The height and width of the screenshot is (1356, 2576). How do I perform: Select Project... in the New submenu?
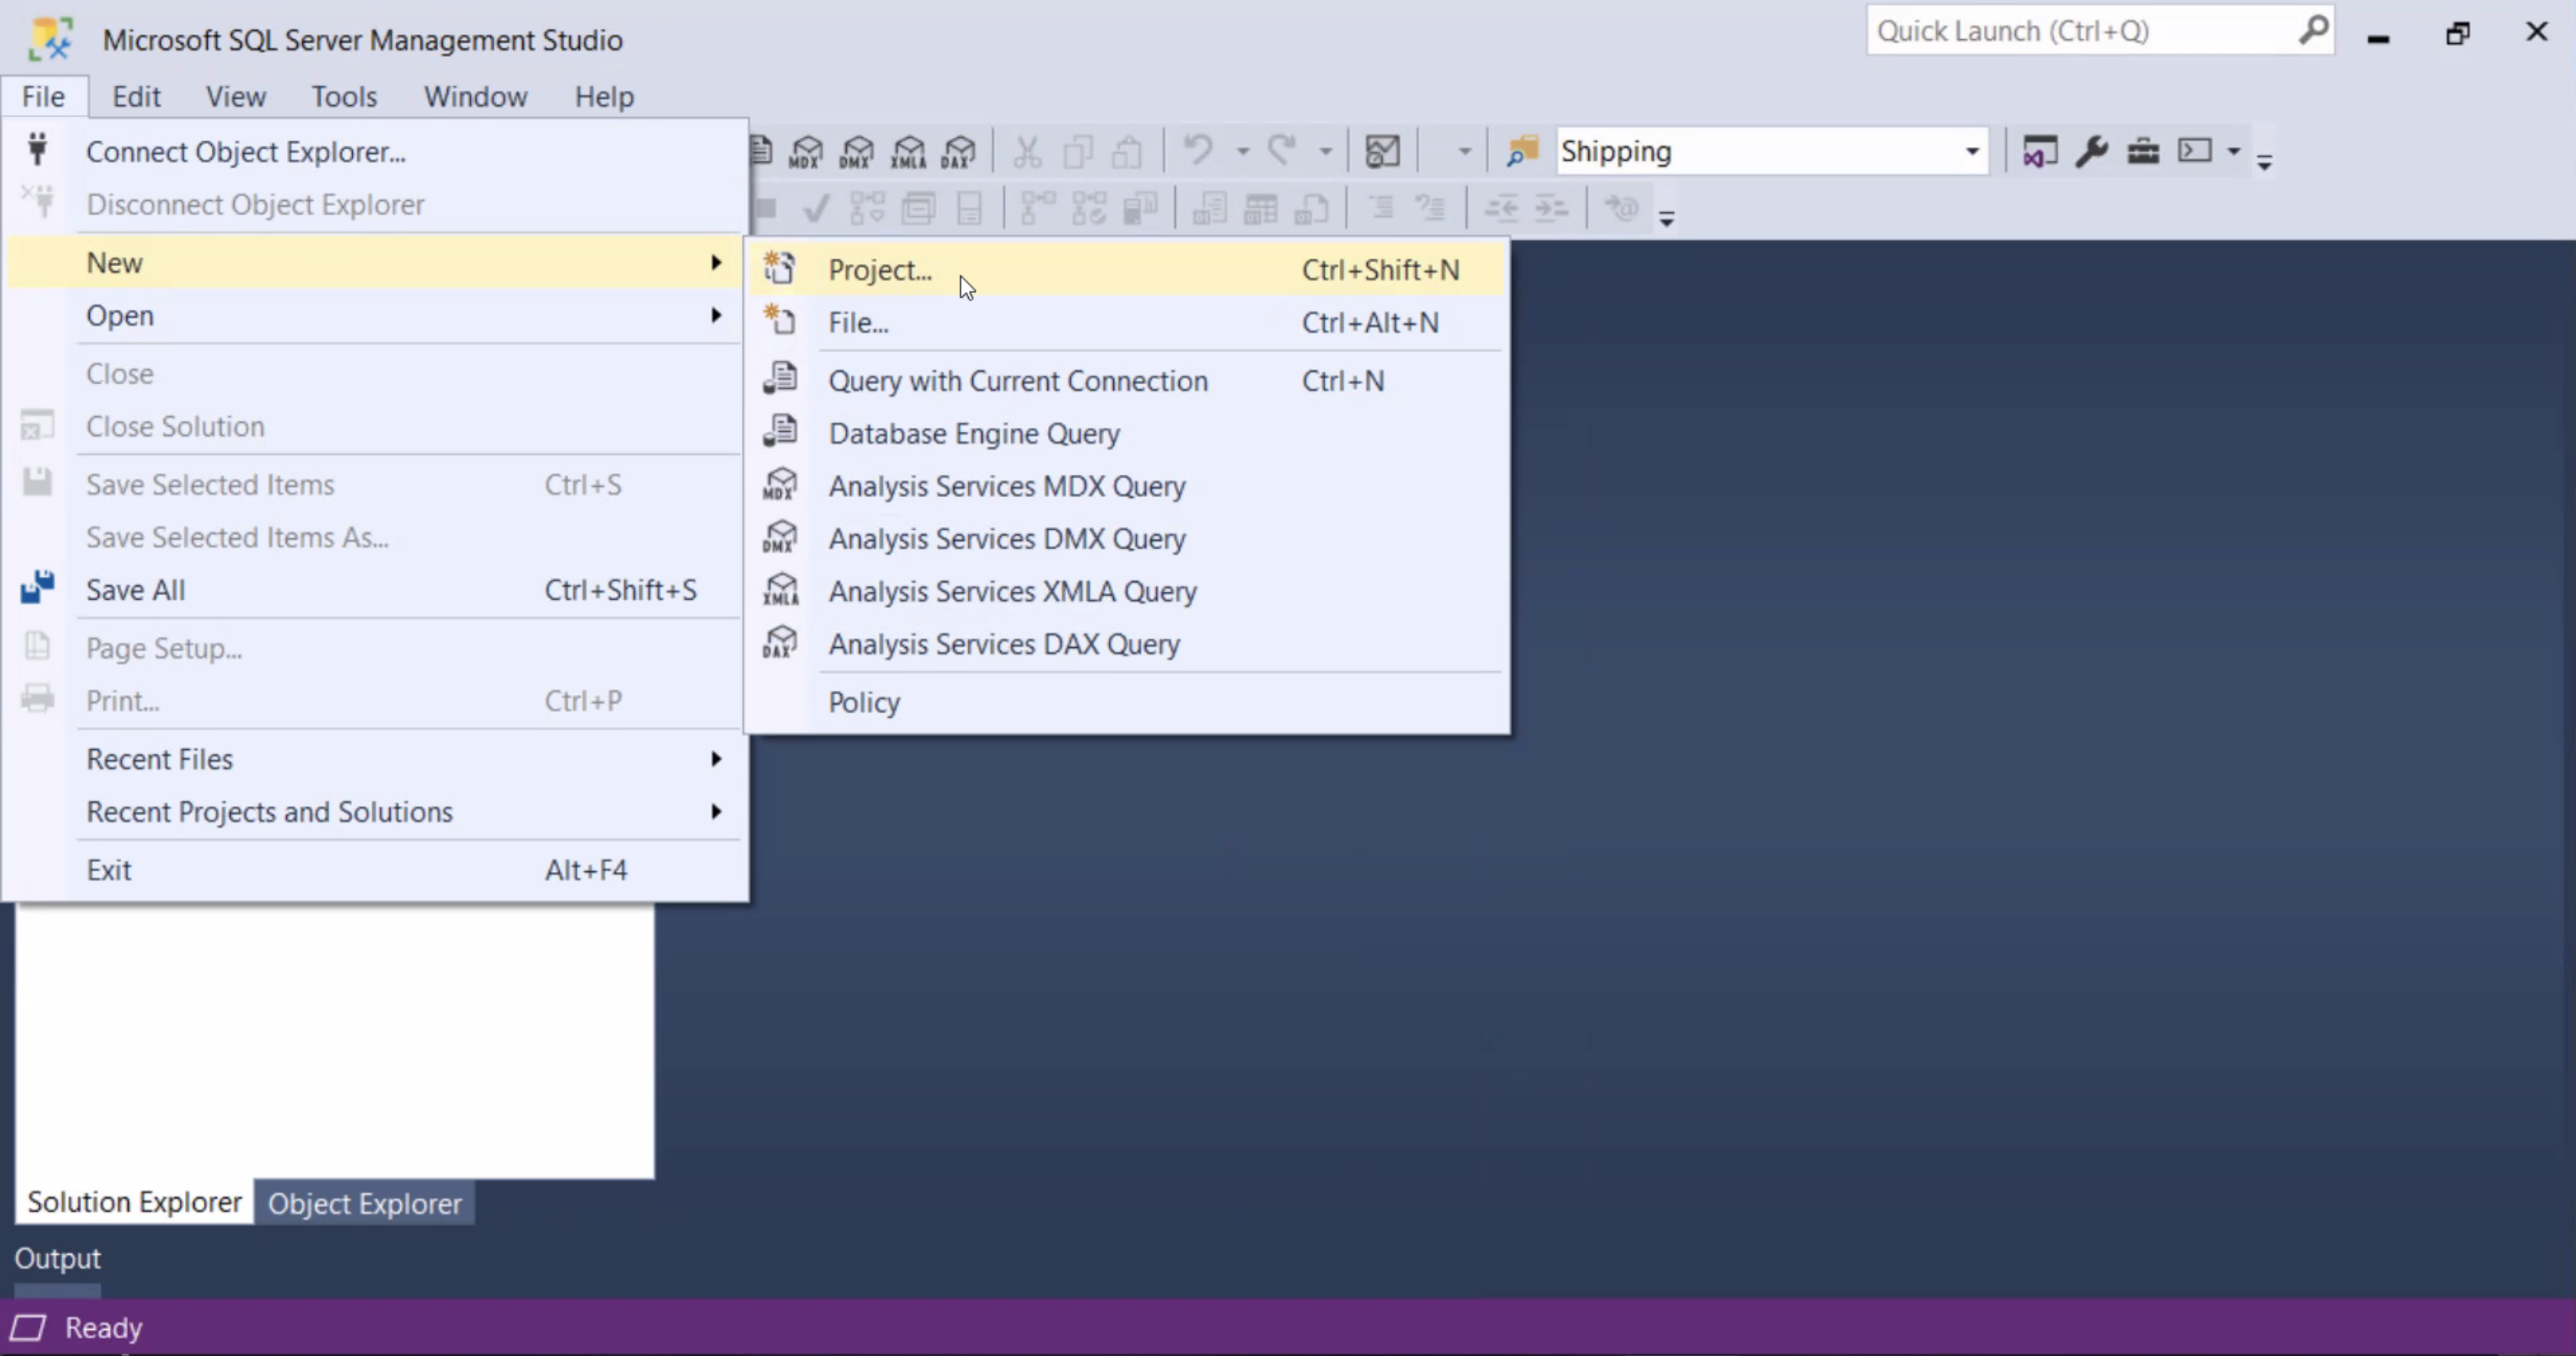click(x=1126, y=270)
